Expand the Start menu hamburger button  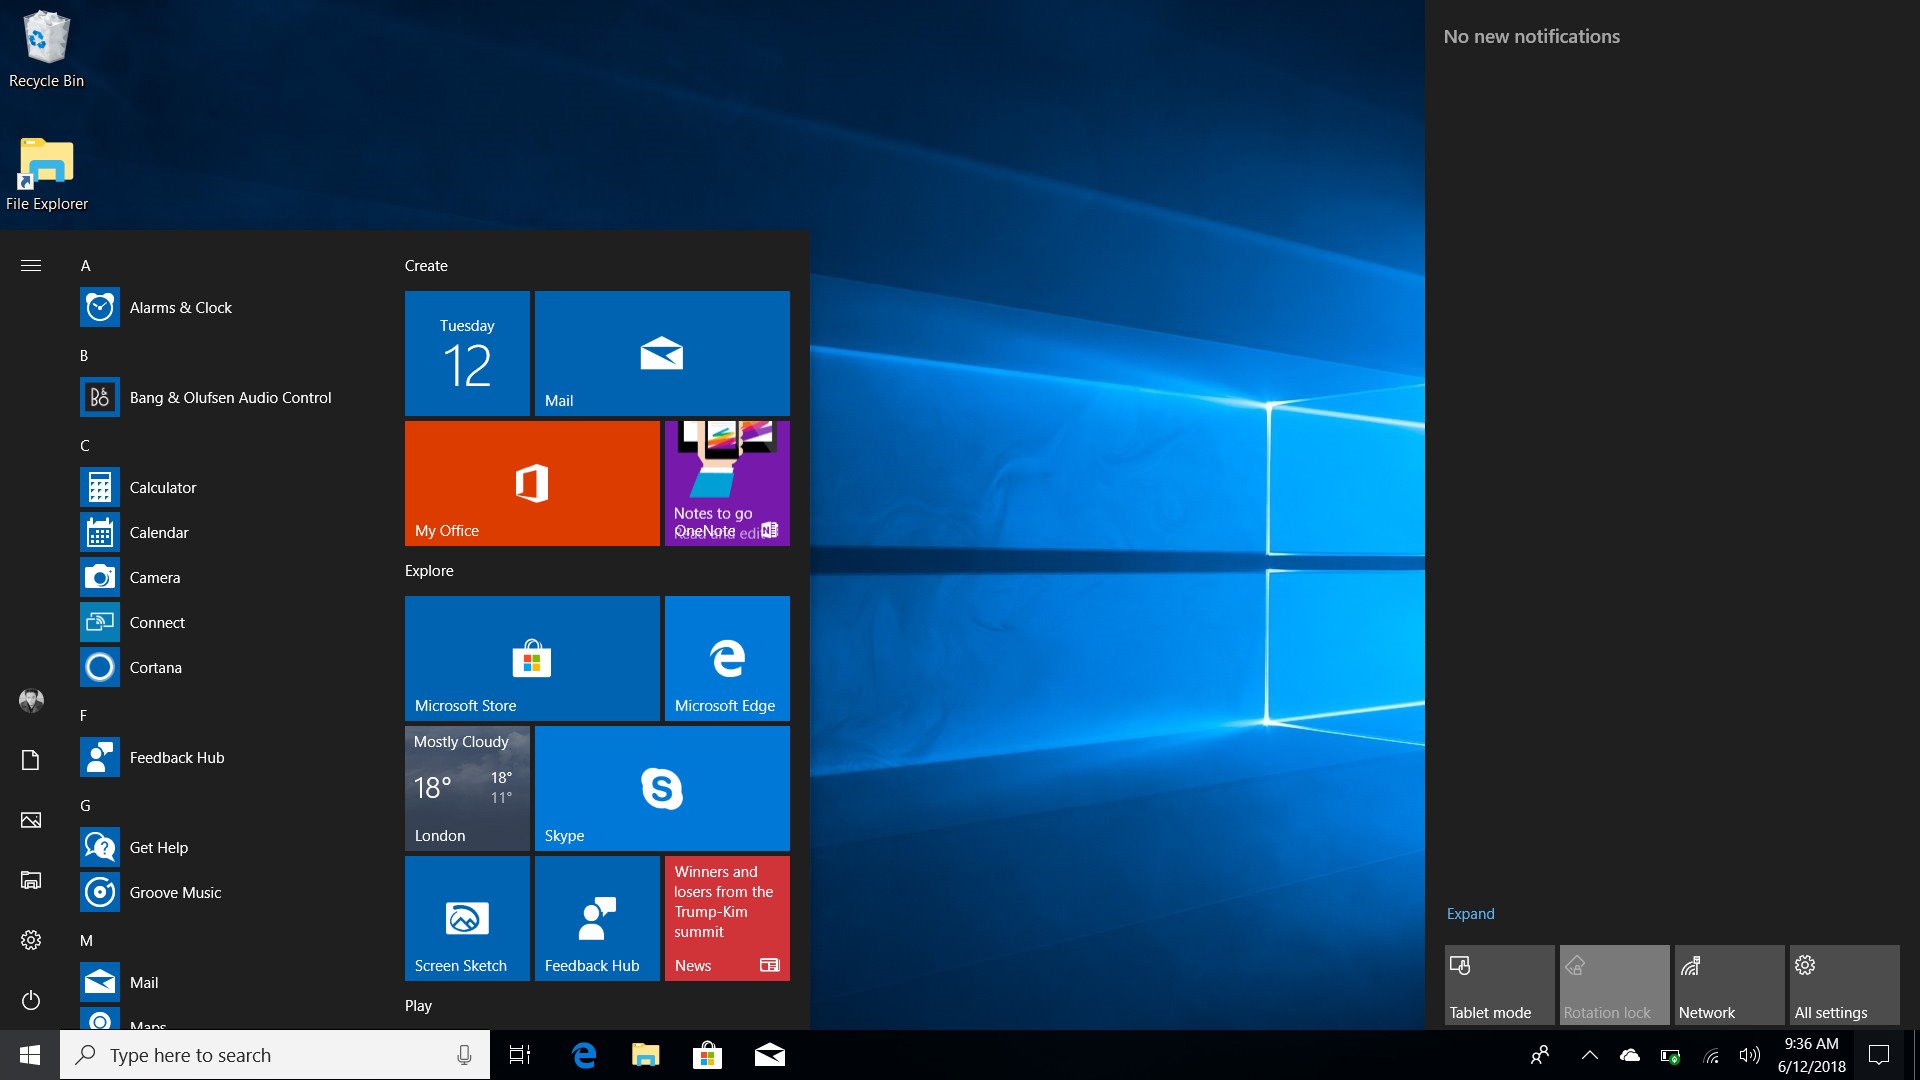coord(31,266)
